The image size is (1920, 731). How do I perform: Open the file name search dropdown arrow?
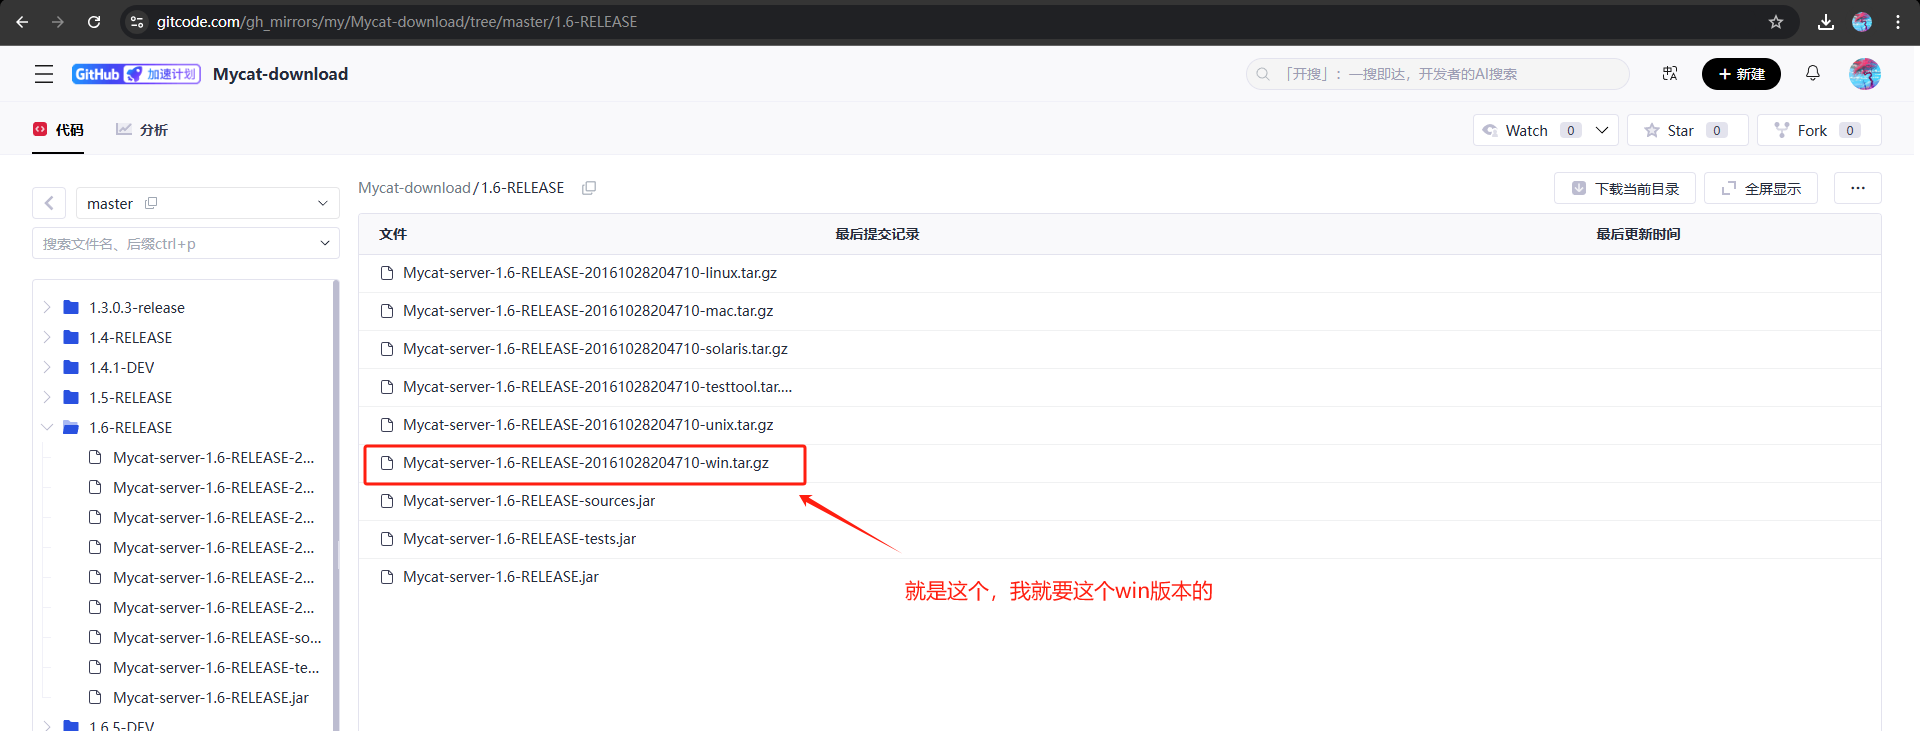click(x=324, y=243)
